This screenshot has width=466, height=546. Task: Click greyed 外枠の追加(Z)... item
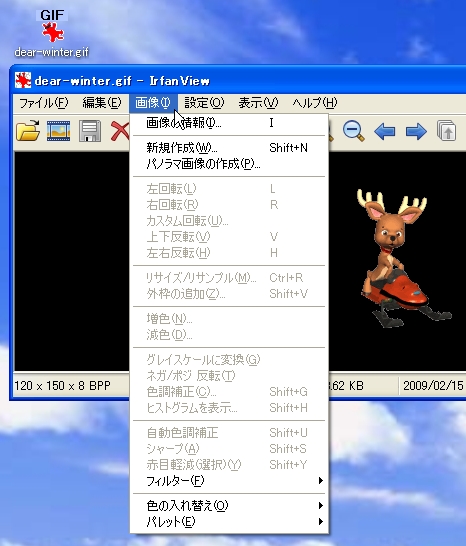[x=229, y=294]
